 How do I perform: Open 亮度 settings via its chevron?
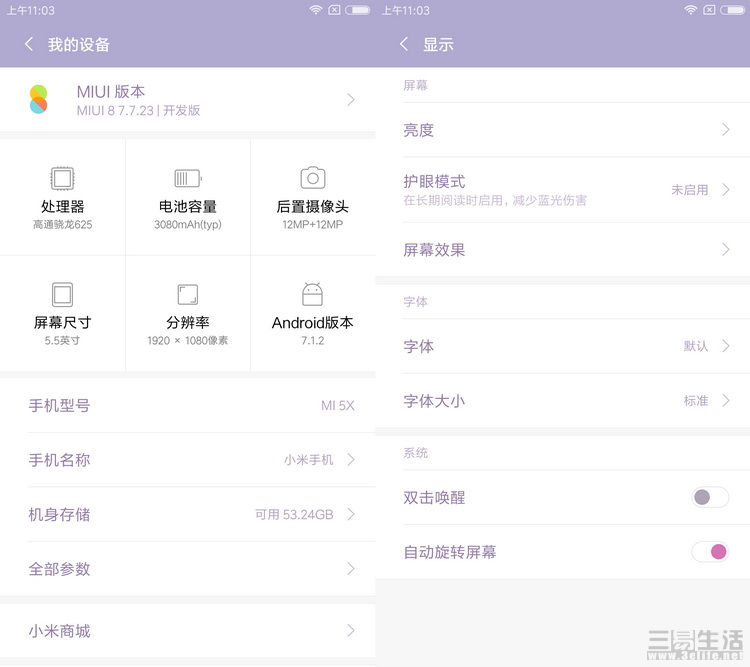pos(726,130)
